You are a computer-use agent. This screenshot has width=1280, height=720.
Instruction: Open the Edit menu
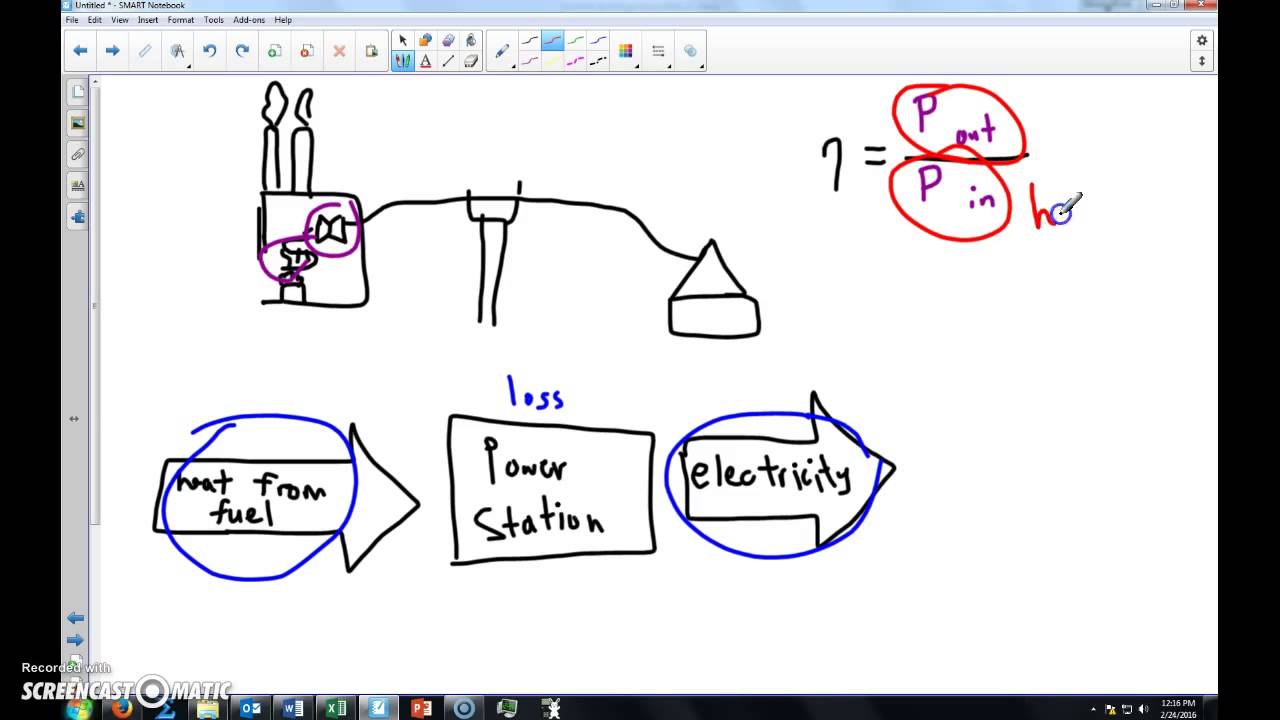tap(94, 20)
